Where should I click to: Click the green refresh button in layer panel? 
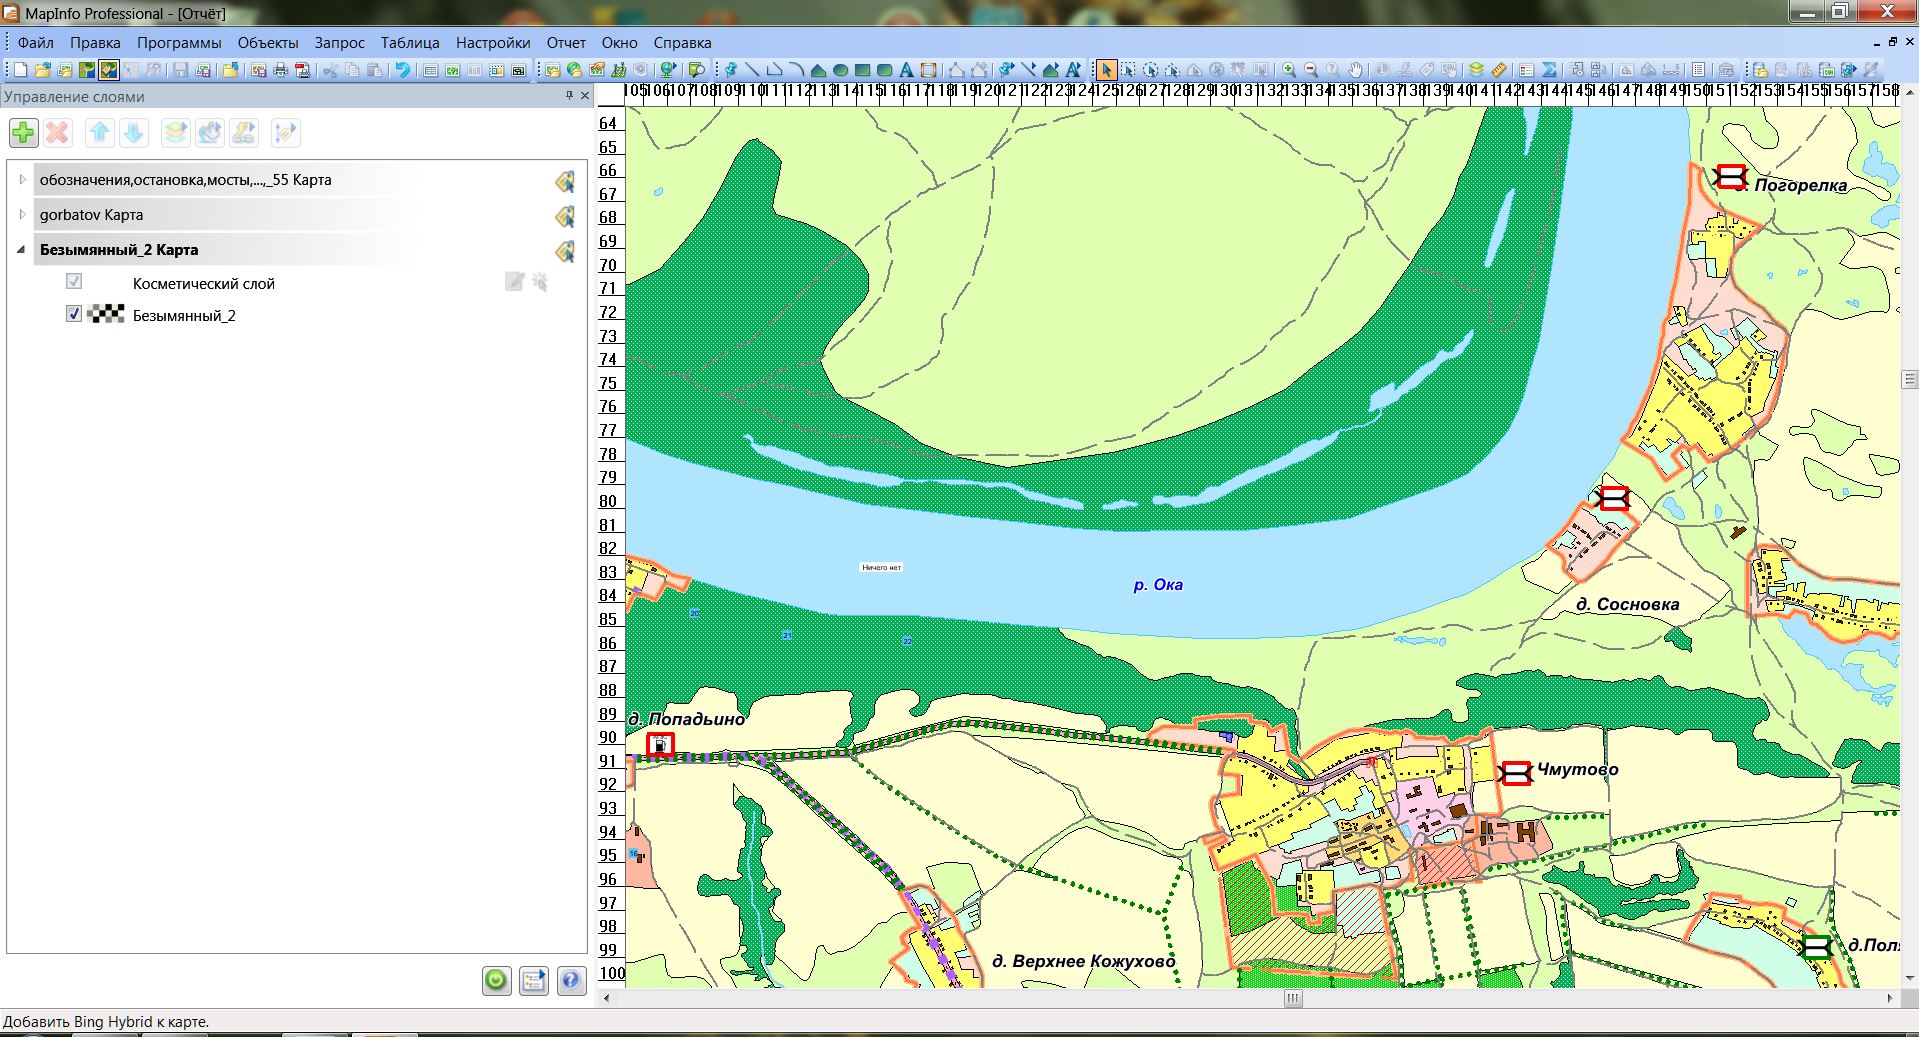496,980
